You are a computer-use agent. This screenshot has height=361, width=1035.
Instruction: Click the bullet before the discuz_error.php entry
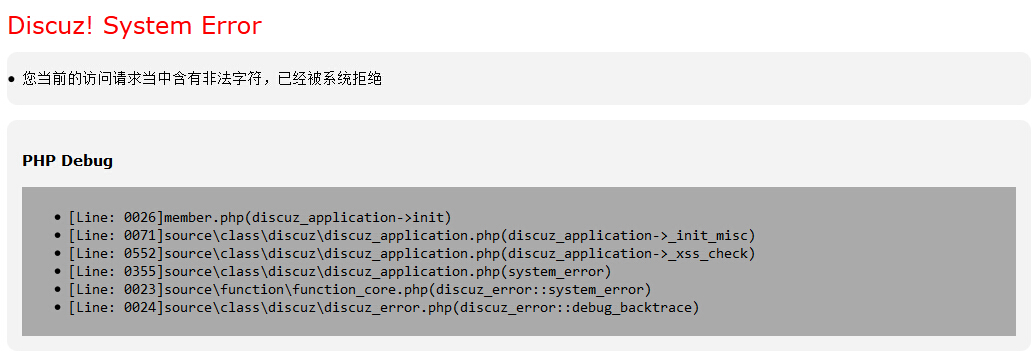[57, 308]
